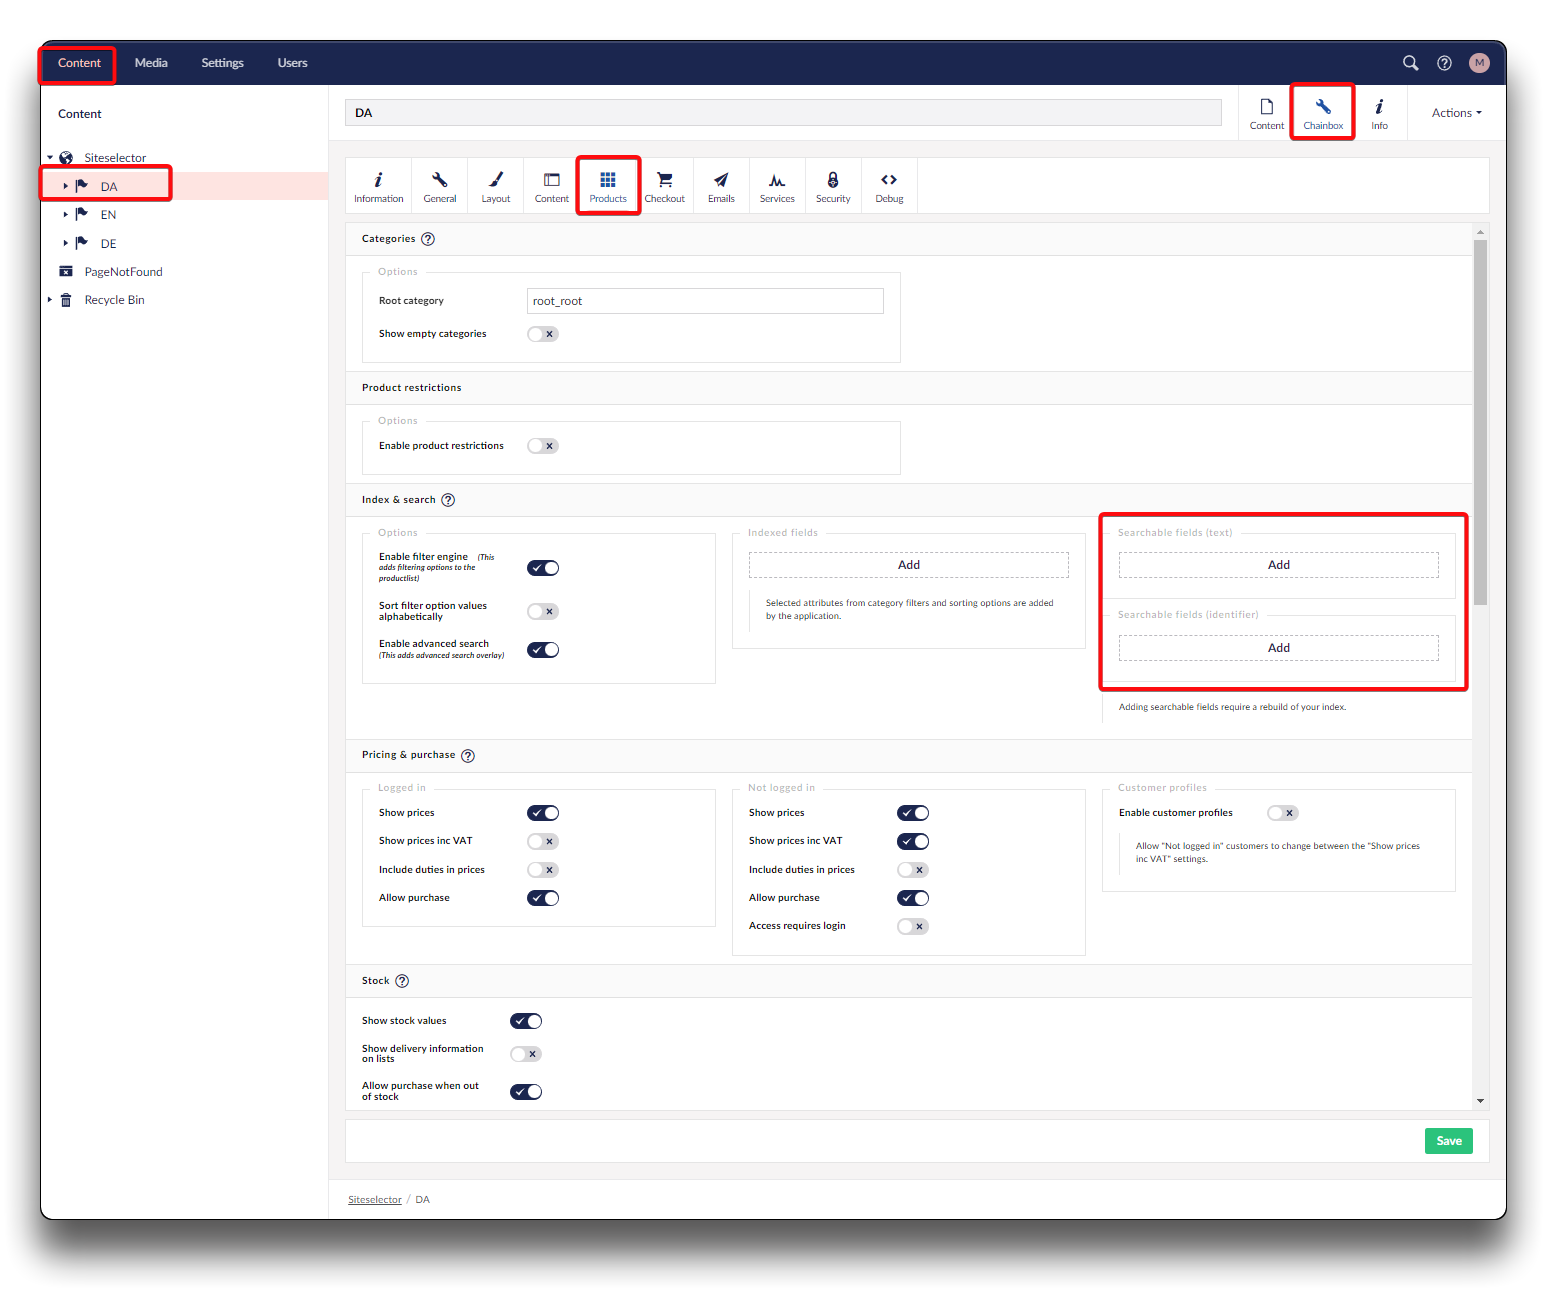
Task: Click the Debug code brackets icon
Action: click(x=889, y=186)
